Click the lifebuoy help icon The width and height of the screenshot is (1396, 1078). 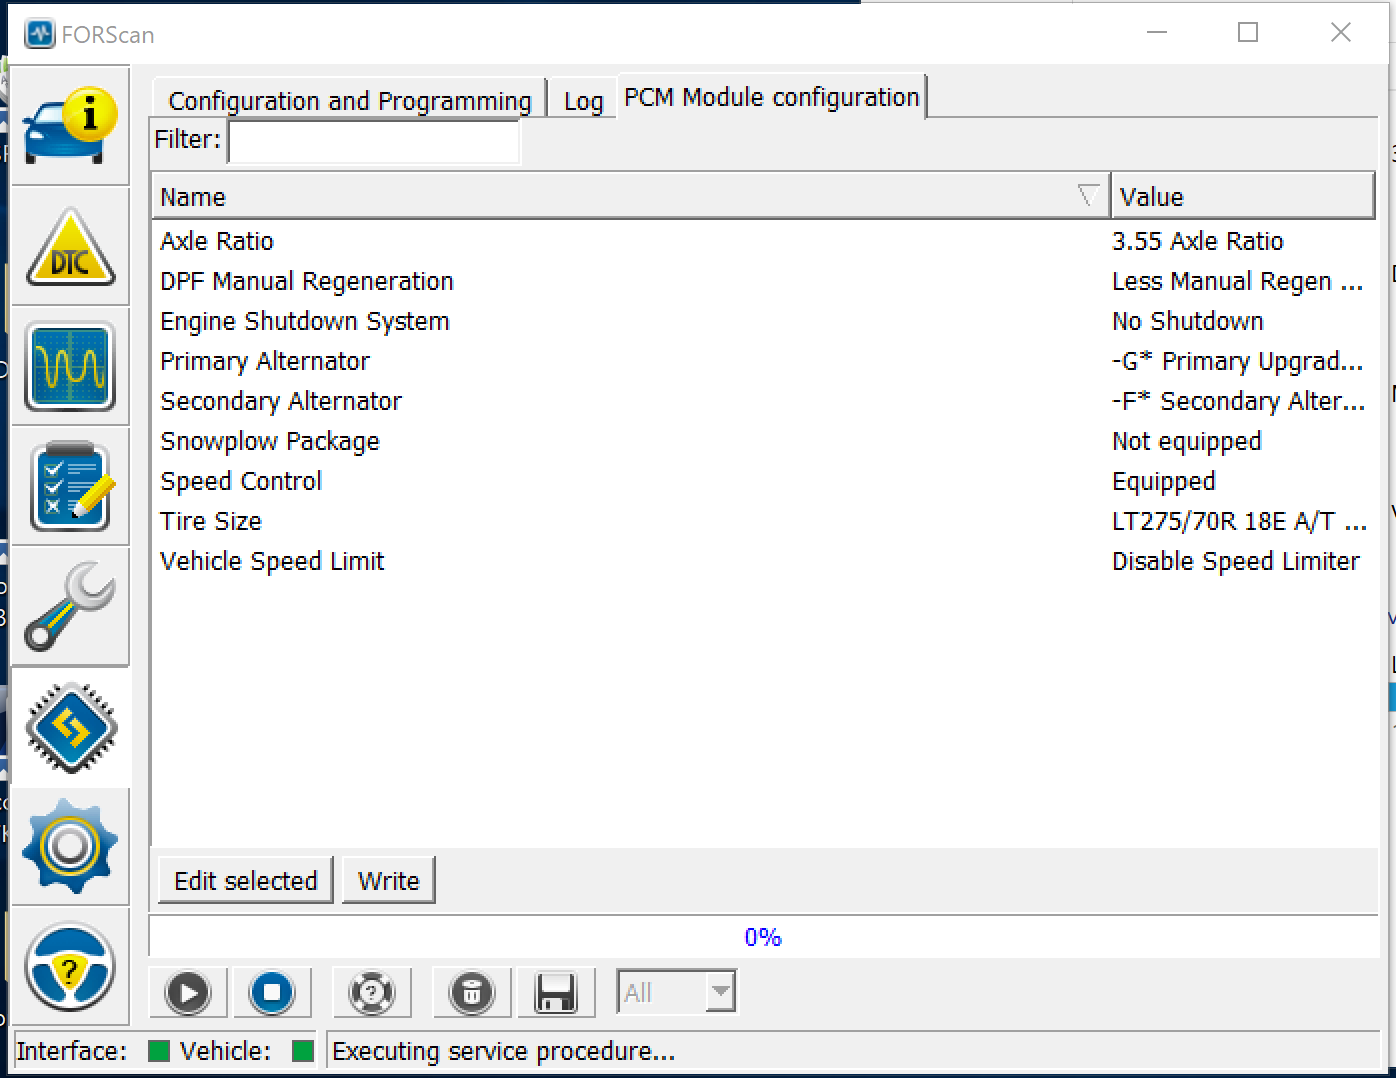(x=371, y=993)
